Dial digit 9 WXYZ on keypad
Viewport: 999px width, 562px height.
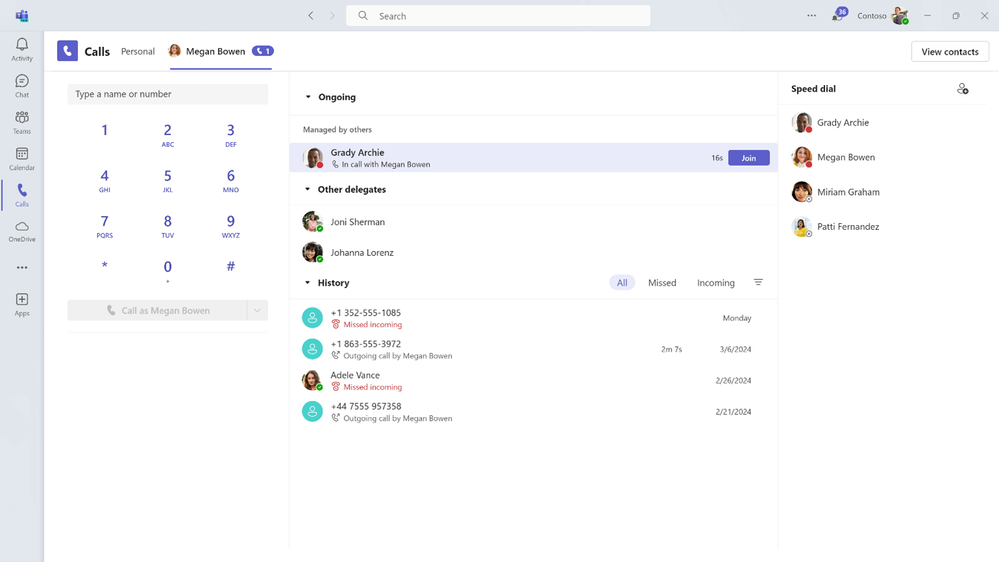pyautogui.click(x=231, y=226)
